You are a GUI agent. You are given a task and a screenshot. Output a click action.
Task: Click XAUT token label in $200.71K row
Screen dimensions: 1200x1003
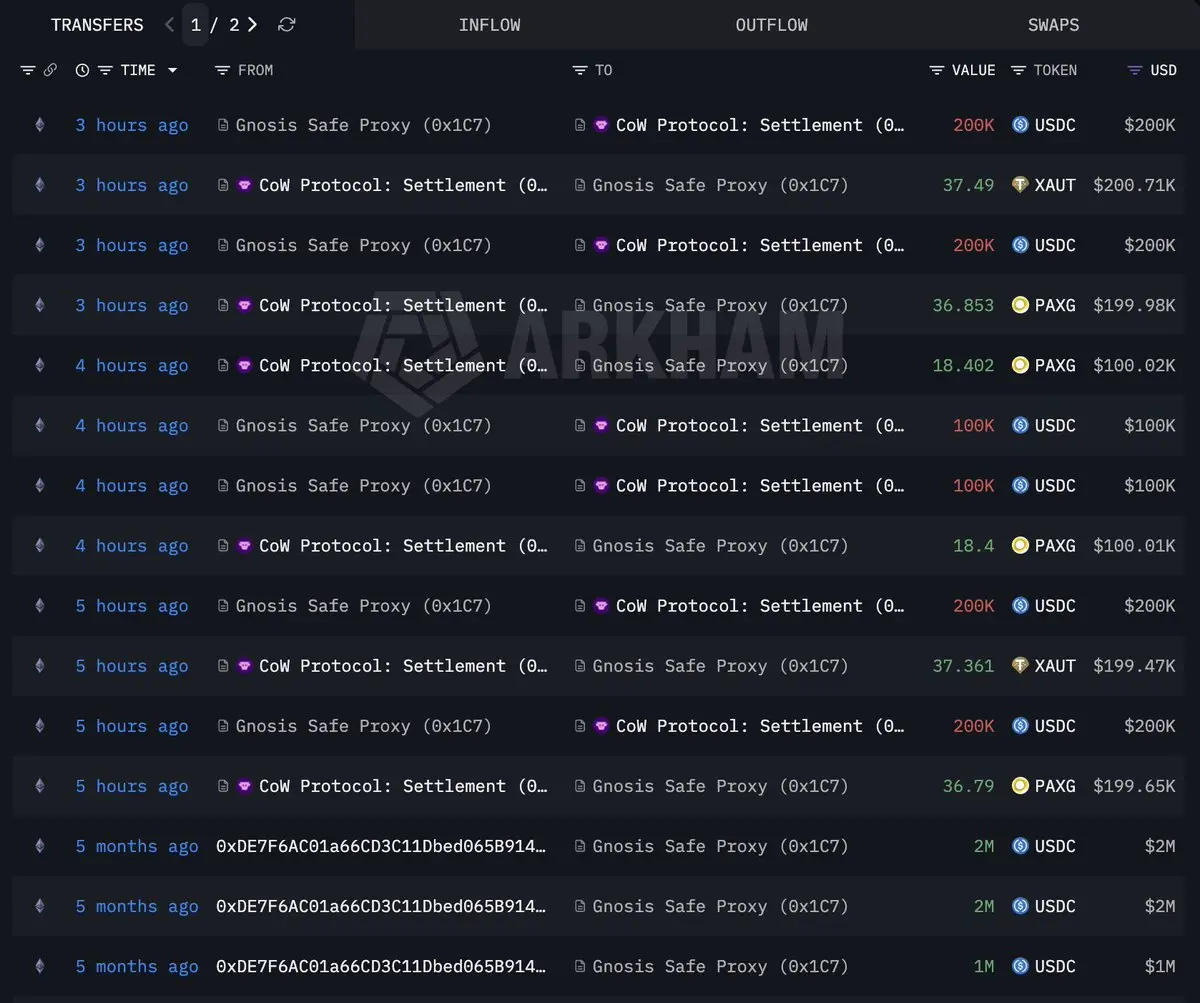(x=1055, y=185)
